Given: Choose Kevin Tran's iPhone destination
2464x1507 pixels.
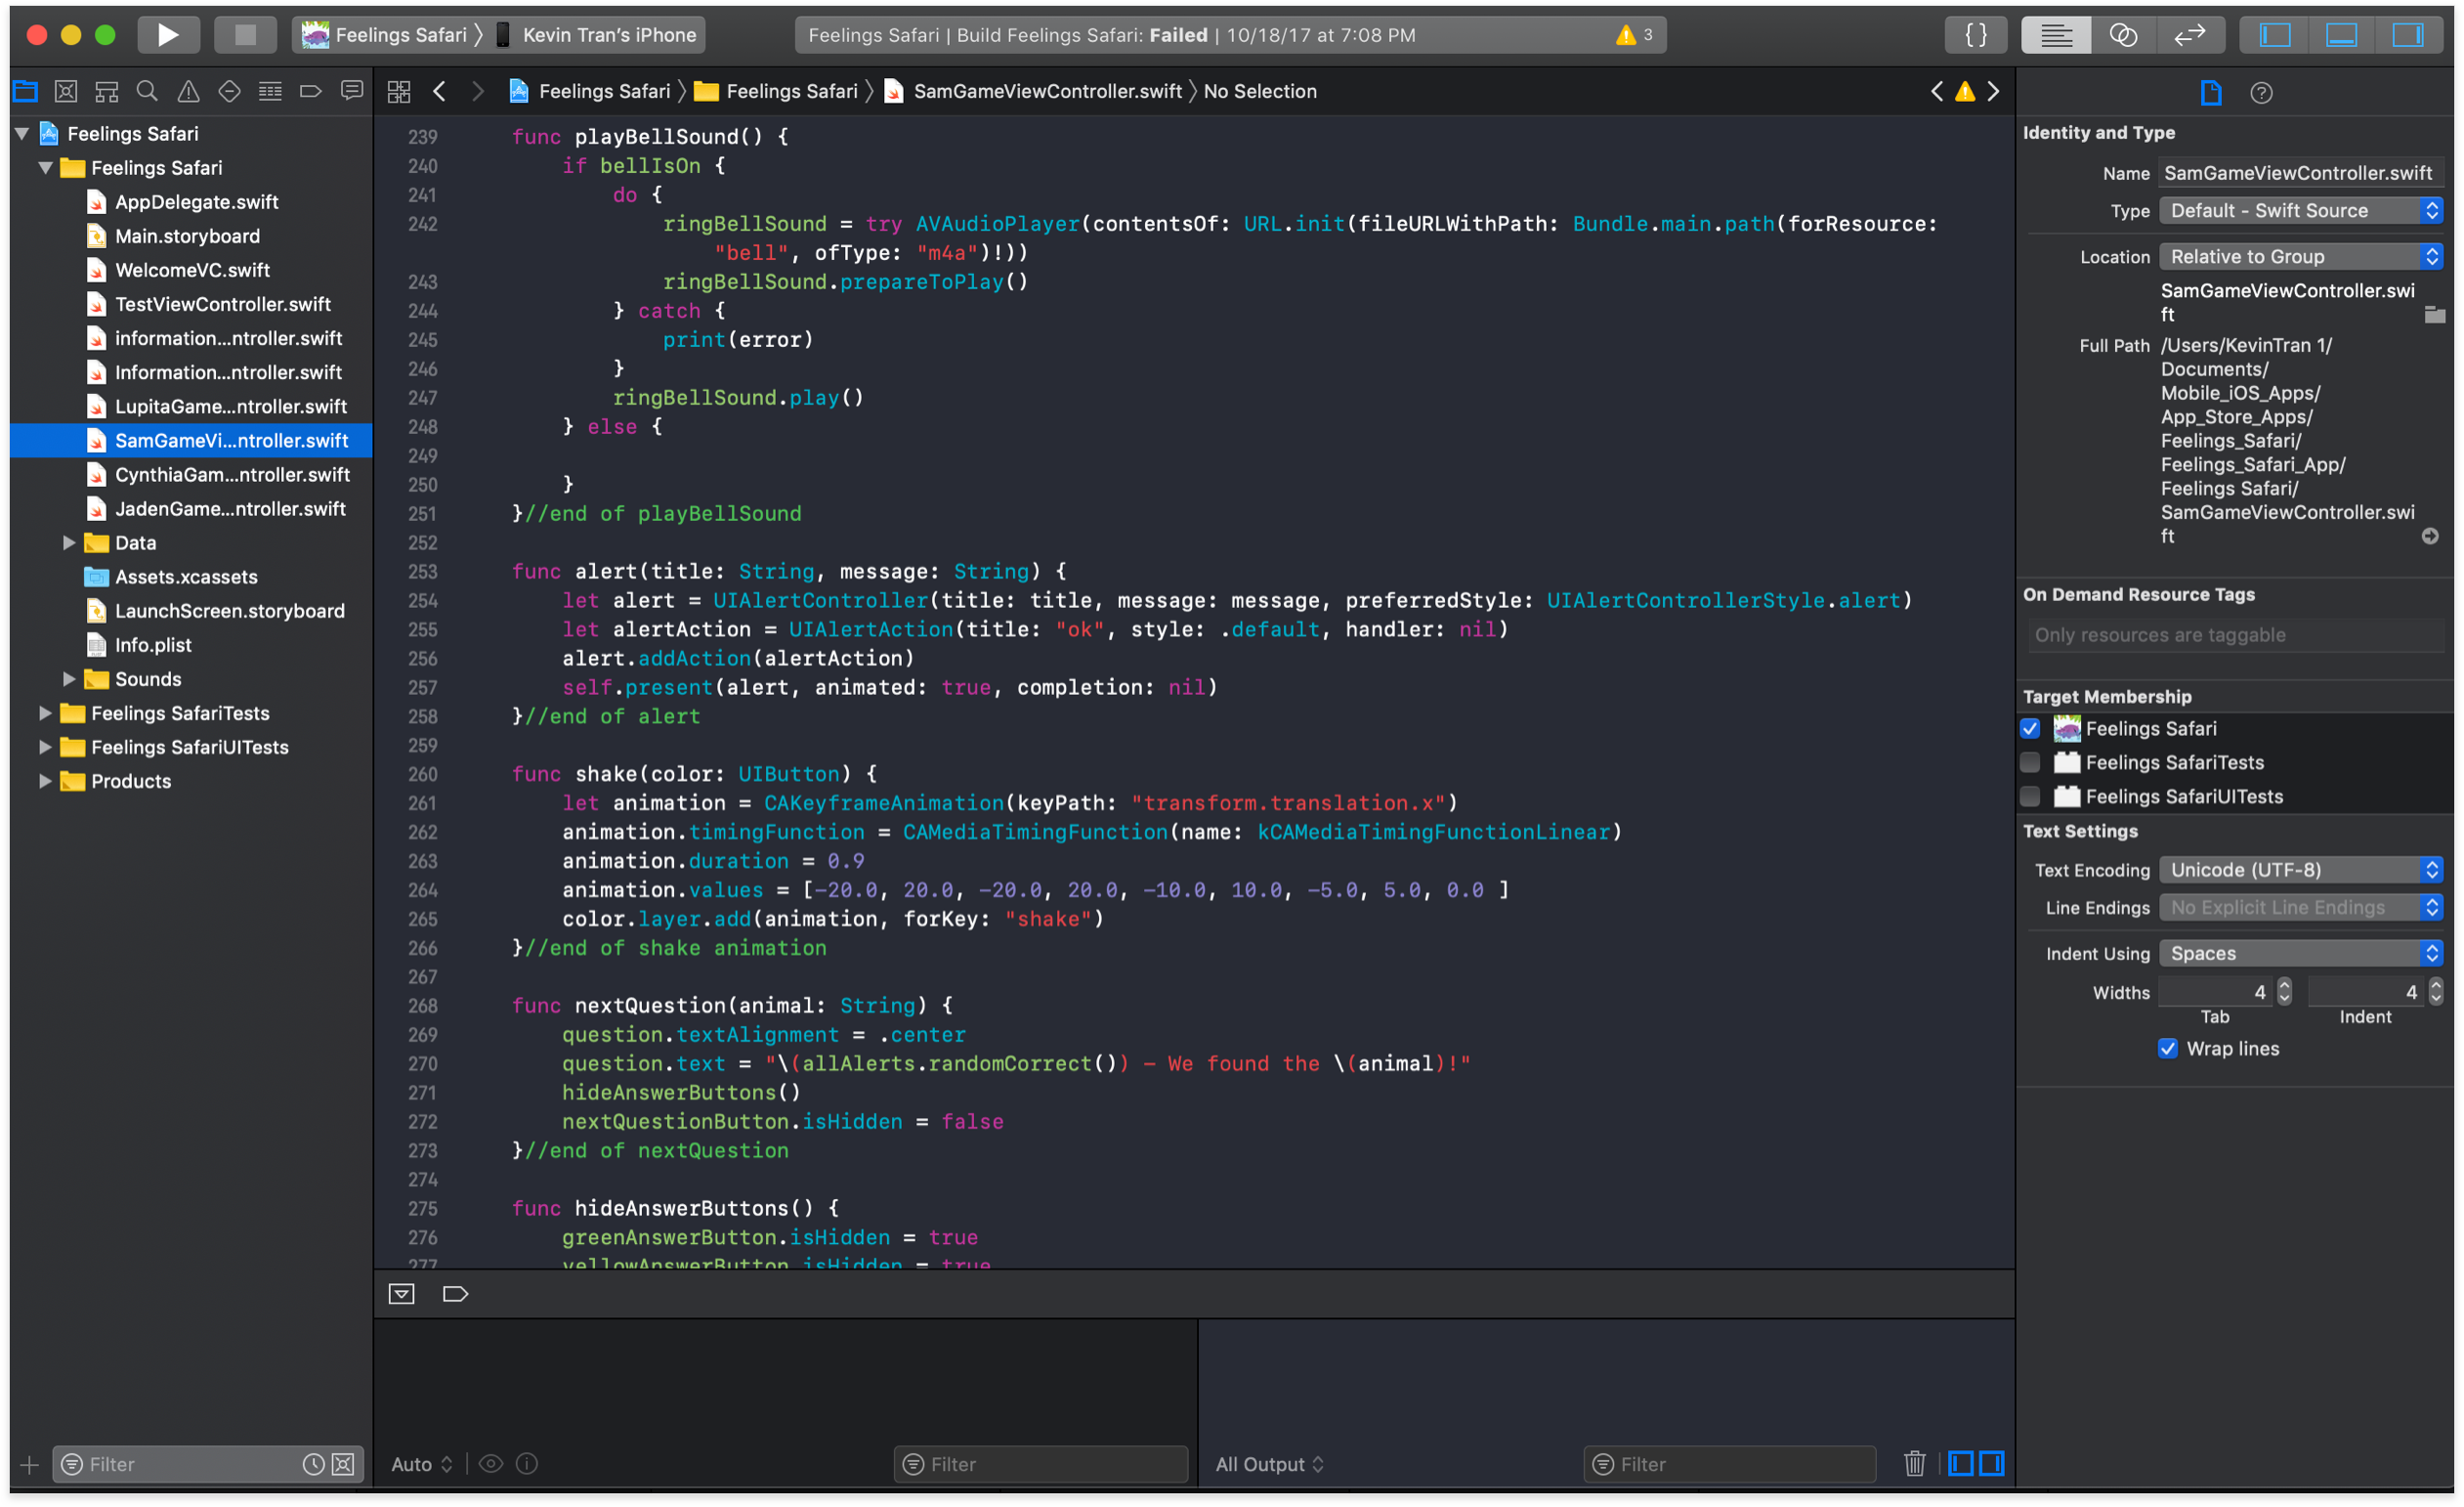Looking at the screenshot, I should point(598,35).
